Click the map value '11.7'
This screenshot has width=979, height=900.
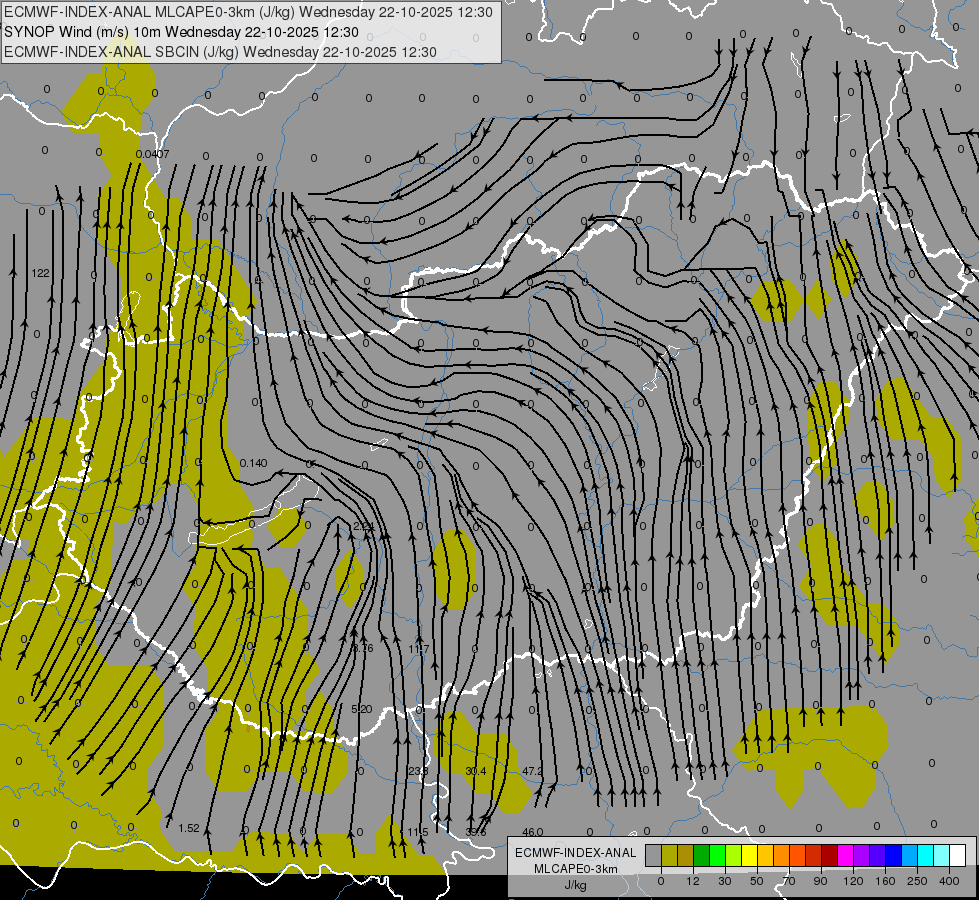(419, 649)
